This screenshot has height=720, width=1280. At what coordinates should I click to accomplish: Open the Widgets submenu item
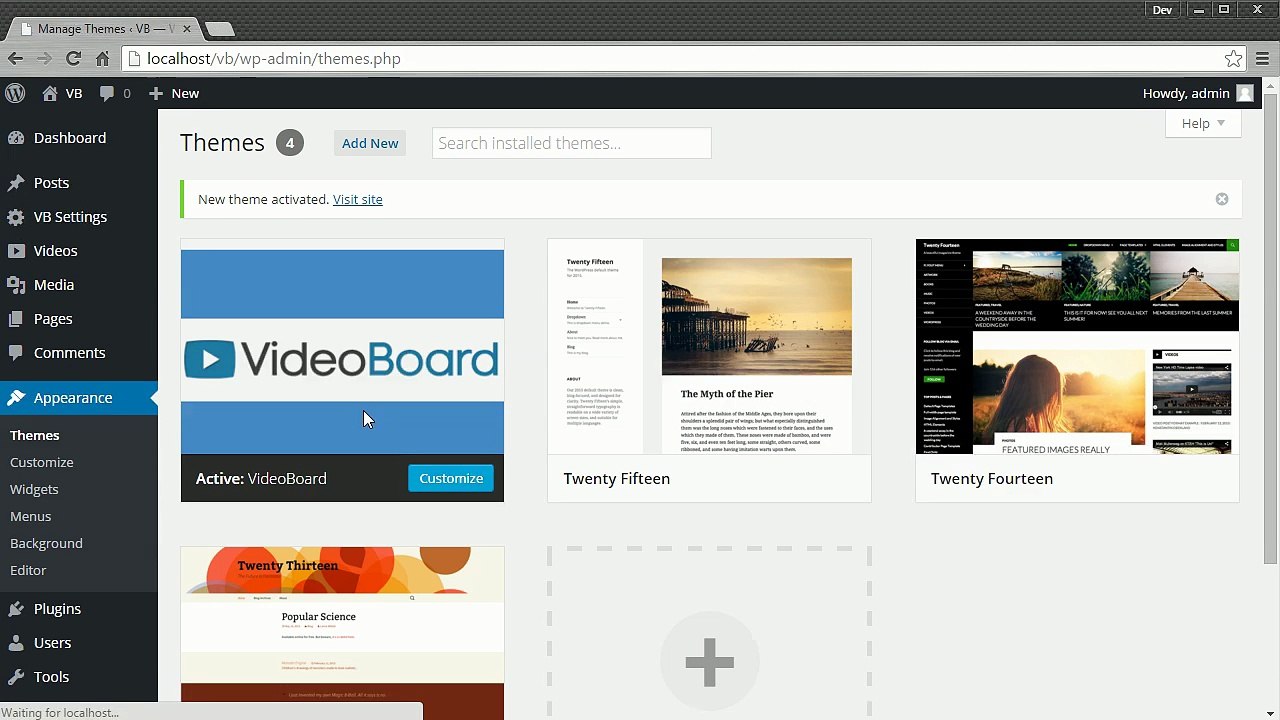coord(34,489)
